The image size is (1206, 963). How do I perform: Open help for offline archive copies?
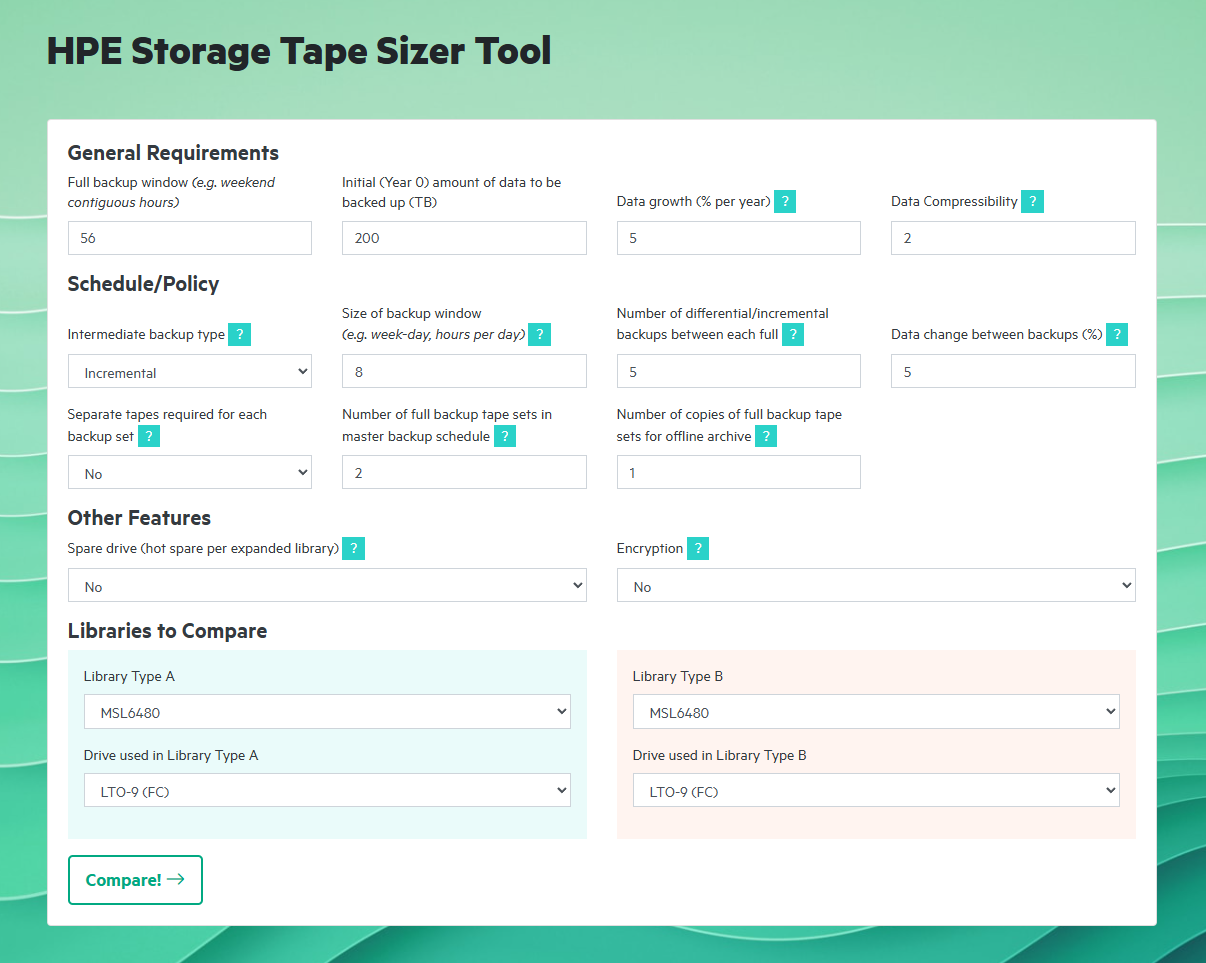(766, 436)
